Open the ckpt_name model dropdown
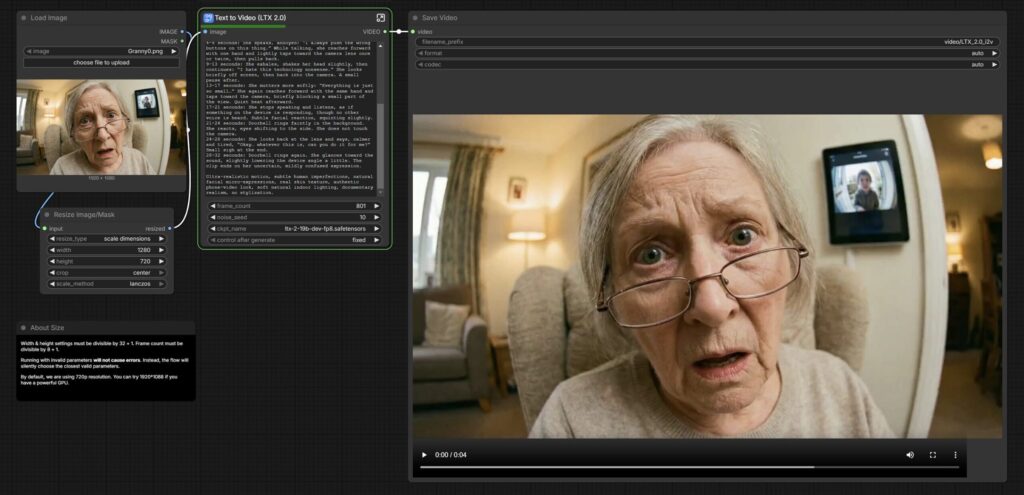The height and width of the screenshot is (495, 1024). (x=294, y=229)
